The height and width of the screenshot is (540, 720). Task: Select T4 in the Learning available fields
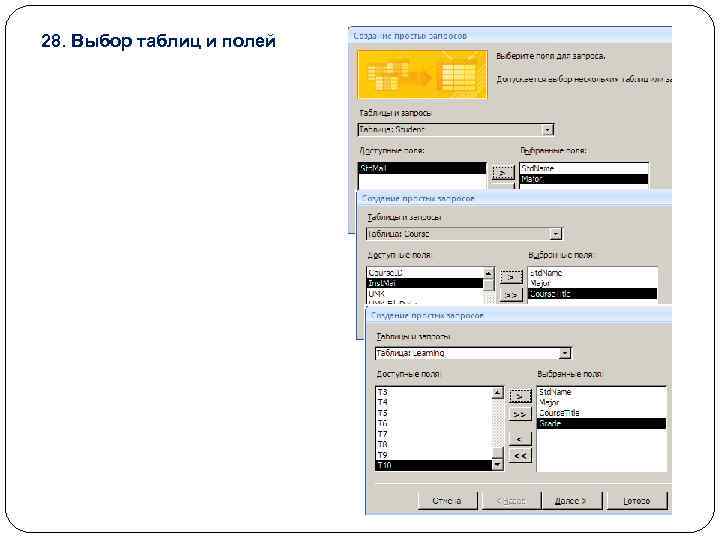[x=433, y=402]
